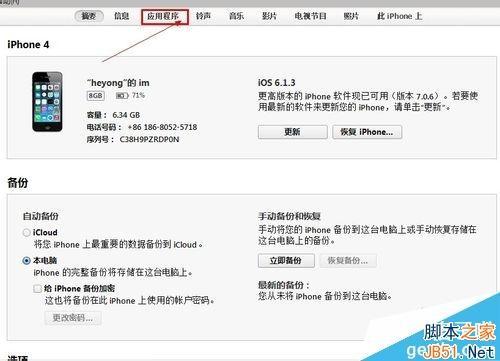The width and height of the screenshot is (500, 361).
Task: Select the iCloud backup radio button
Action: (27, 233)
